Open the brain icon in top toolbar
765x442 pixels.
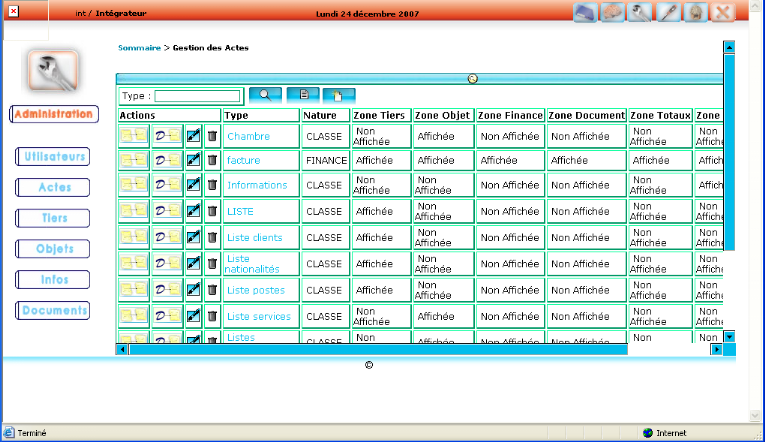[x=615, y=13]
